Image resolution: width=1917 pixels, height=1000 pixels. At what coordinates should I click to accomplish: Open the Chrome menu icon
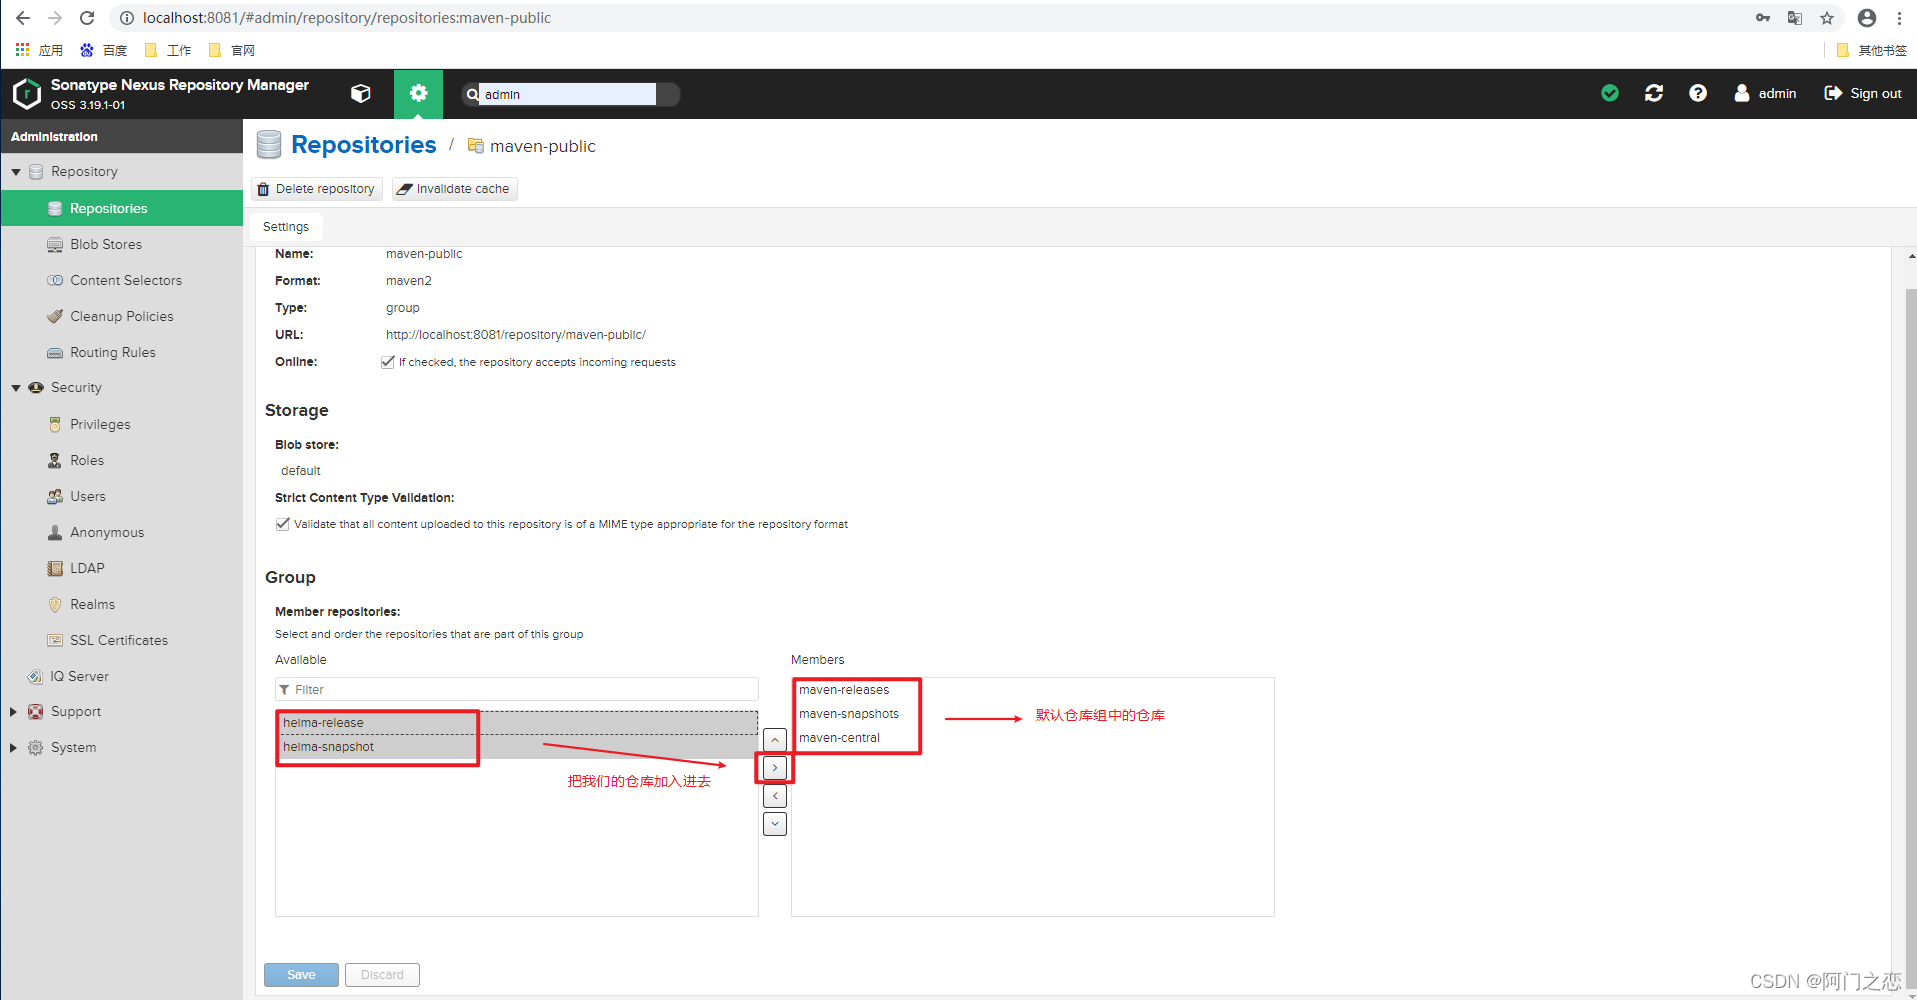(x=1899, y=18)
